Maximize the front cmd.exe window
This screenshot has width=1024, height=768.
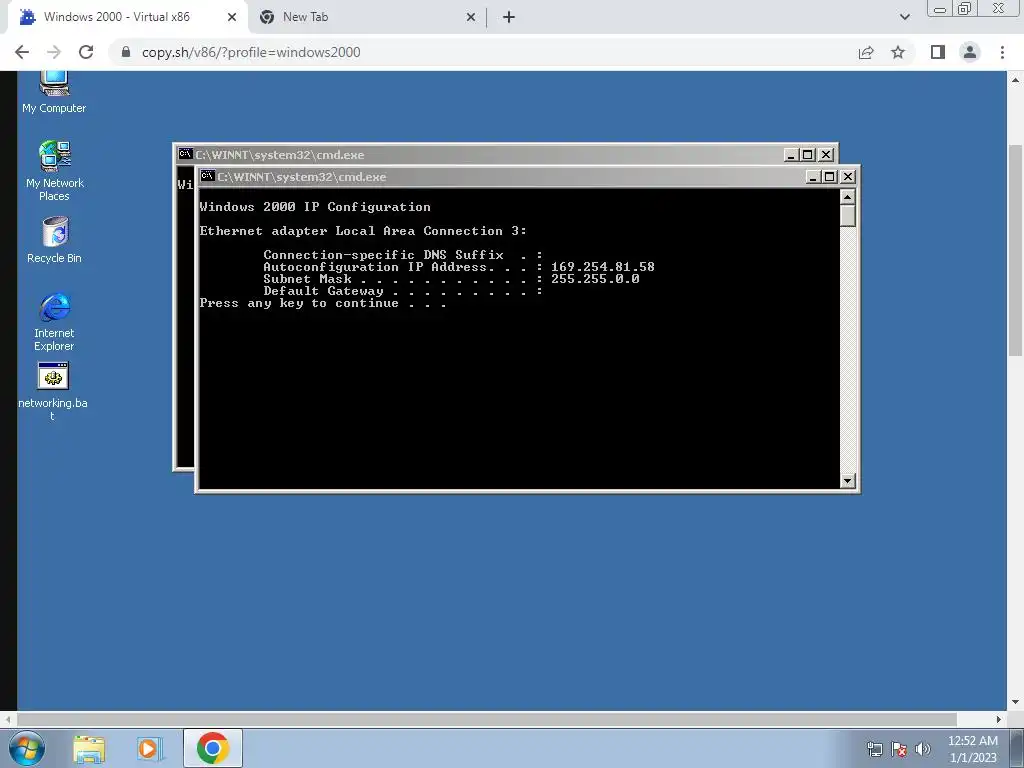click(x=829, y=176)
